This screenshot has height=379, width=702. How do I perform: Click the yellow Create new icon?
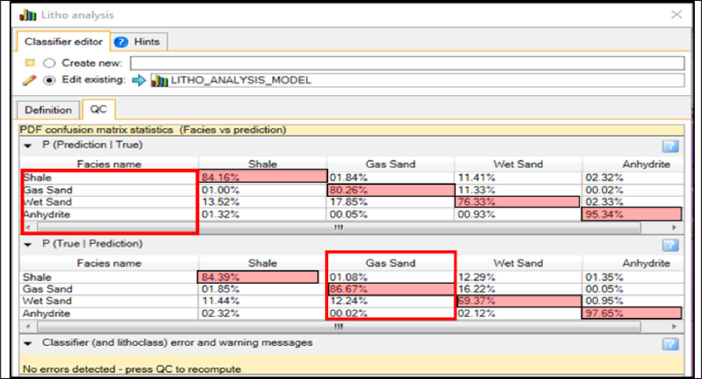(30, 63)
